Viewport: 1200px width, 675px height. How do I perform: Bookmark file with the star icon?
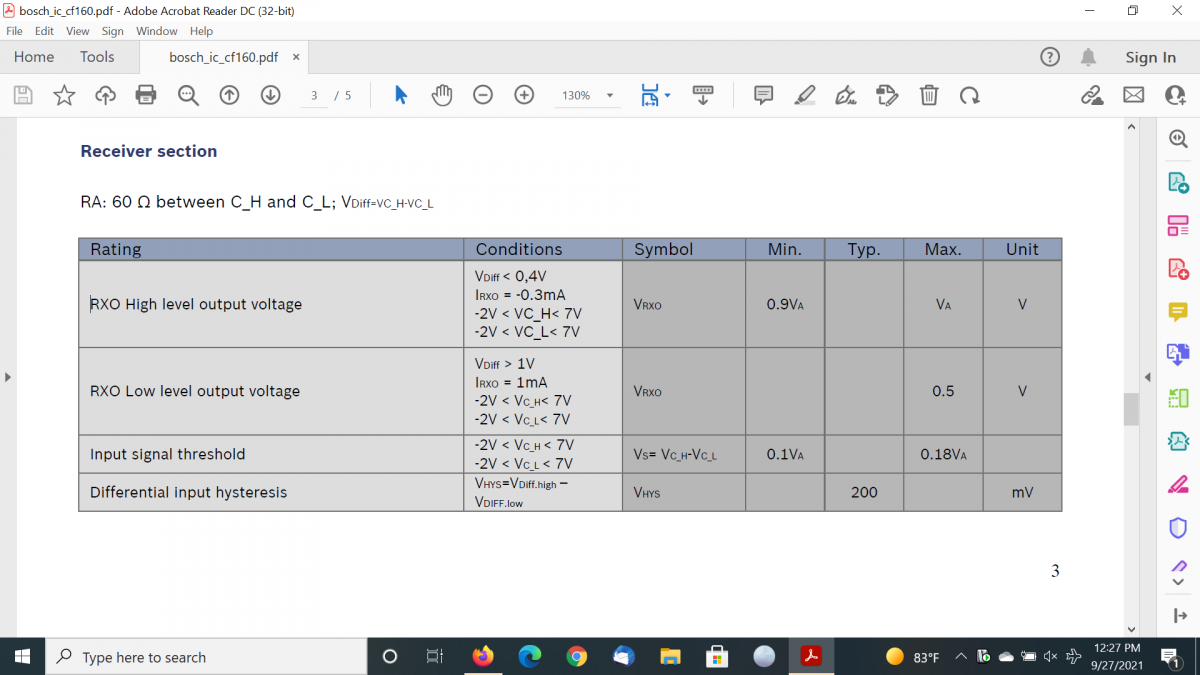64,95
